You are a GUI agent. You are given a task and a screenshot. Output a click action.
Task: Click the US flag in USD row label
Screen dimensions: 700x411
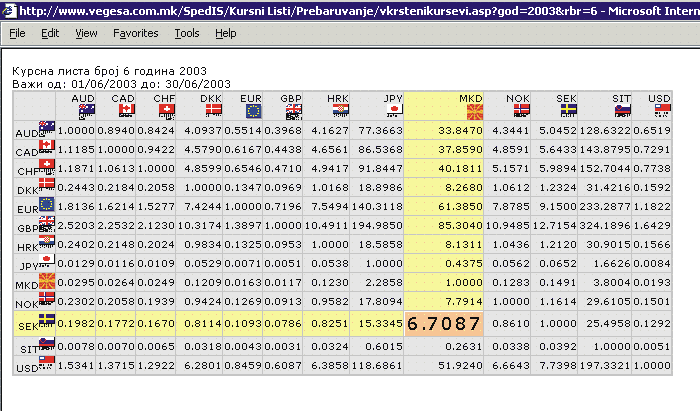coord(46,361)
